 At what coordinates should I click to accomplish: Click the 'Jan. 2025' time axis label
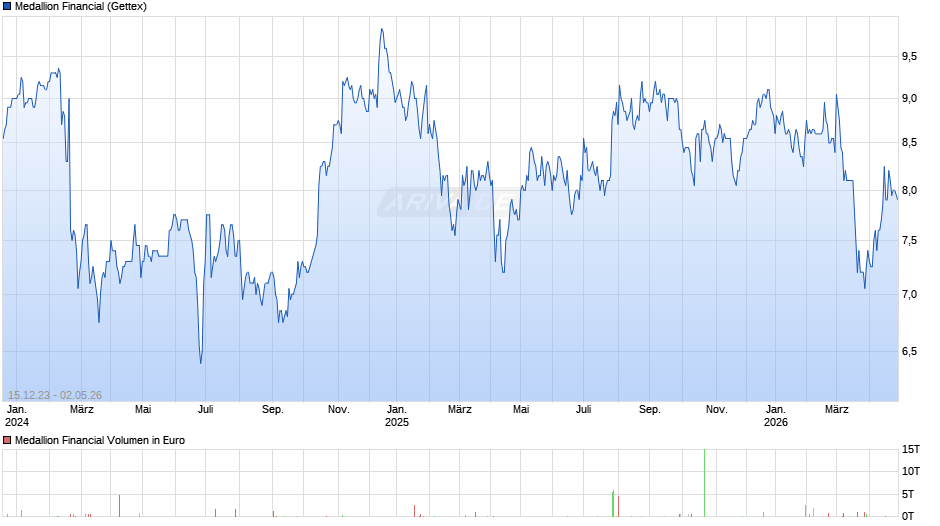[x=397, y=416]
